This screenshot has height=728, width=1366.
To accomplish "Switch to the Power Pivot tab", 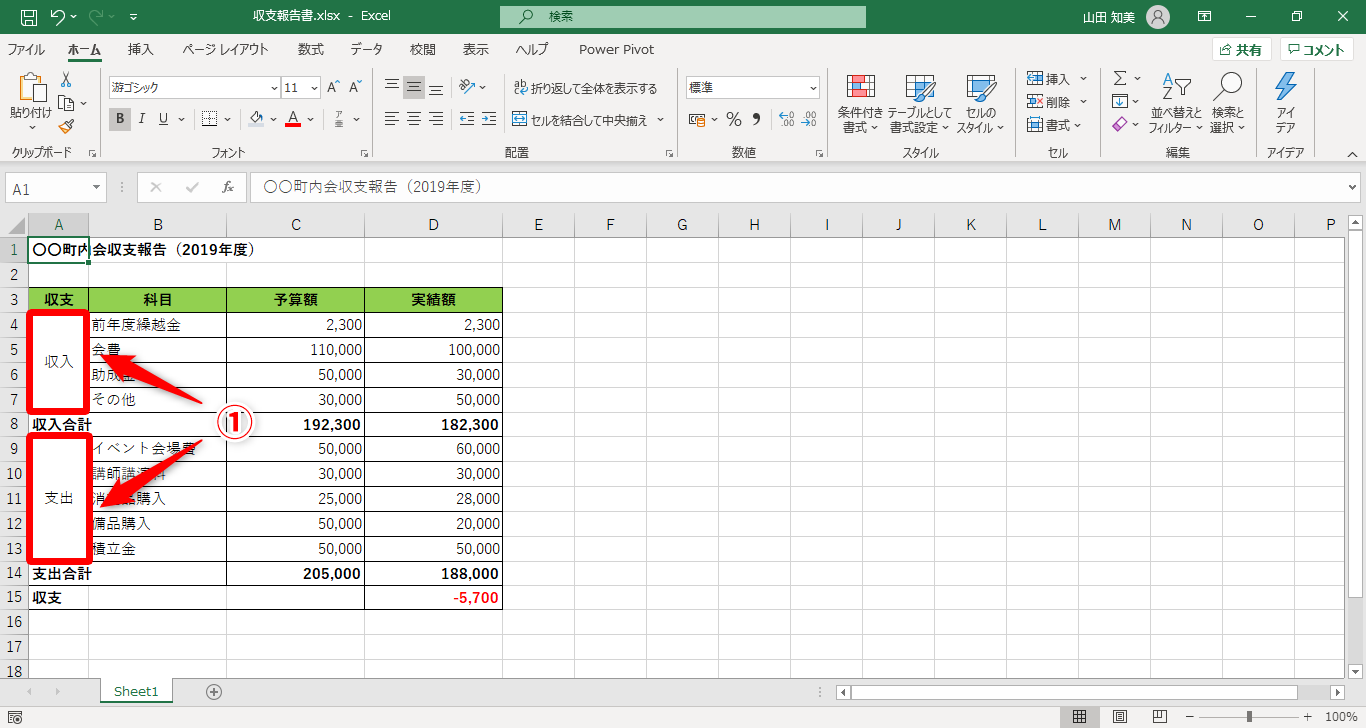I will 616,49.
